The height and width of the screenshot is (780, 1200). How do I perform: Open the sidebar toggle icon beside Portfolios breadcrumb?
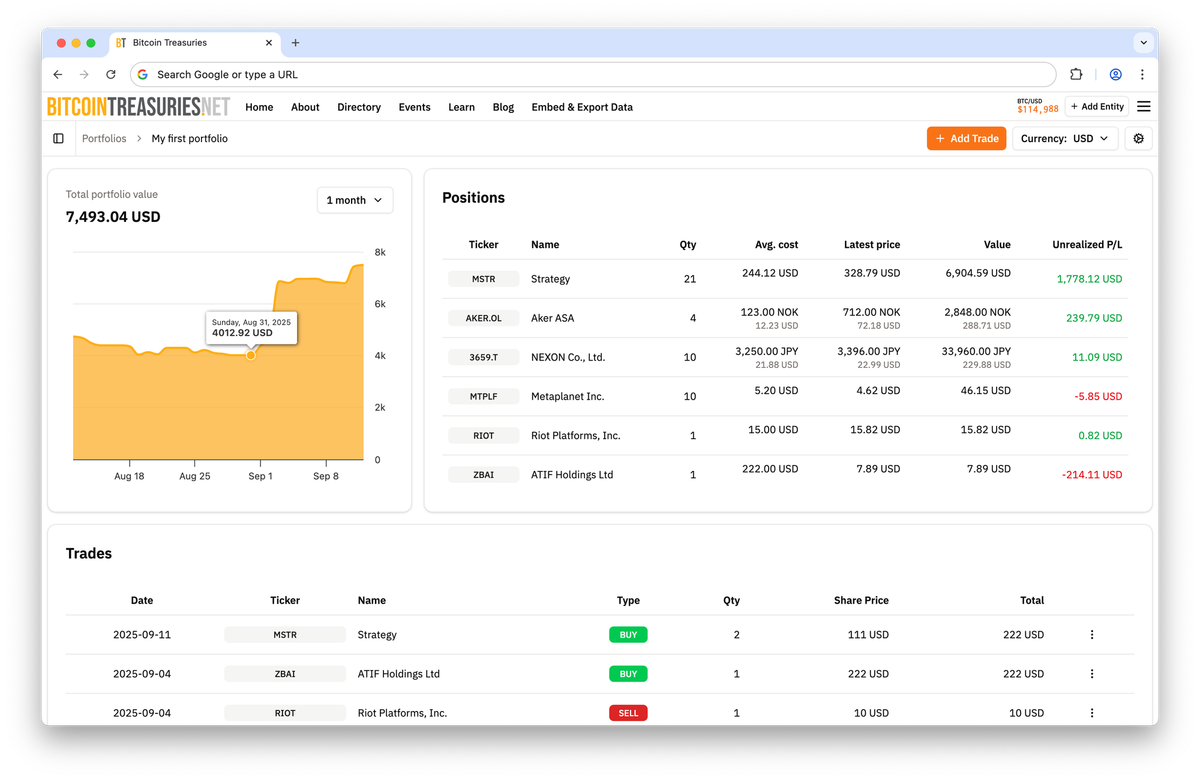click(x=58, y=138)
